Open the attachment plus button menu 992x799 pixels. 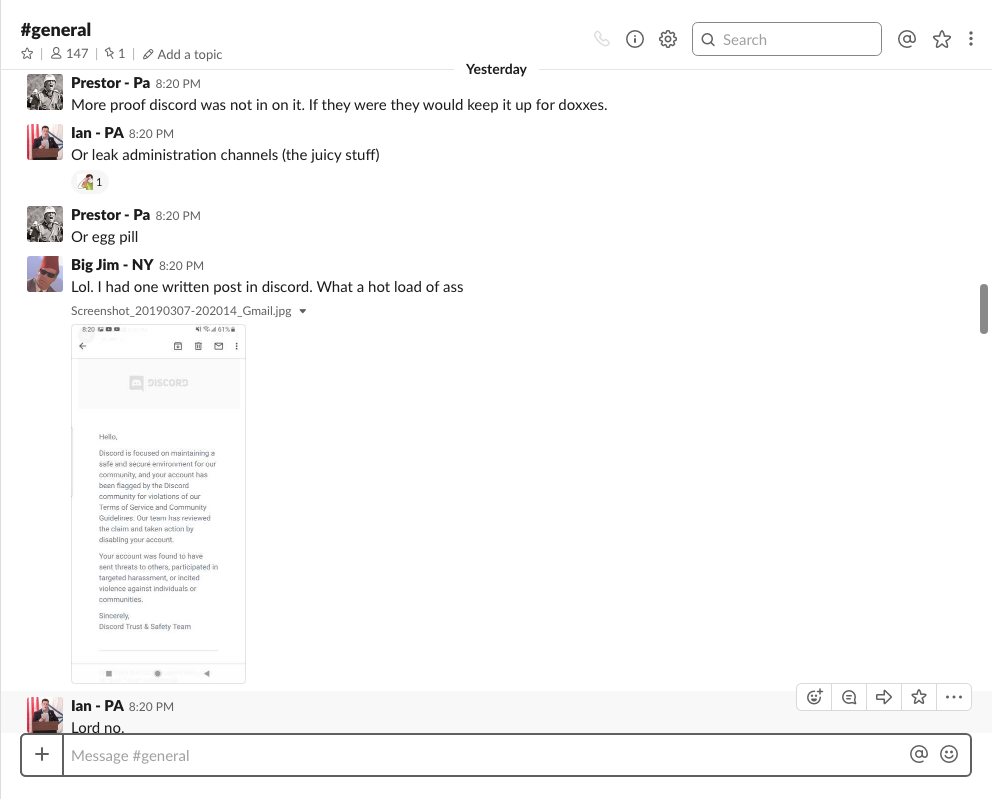[x=42, y=755]
